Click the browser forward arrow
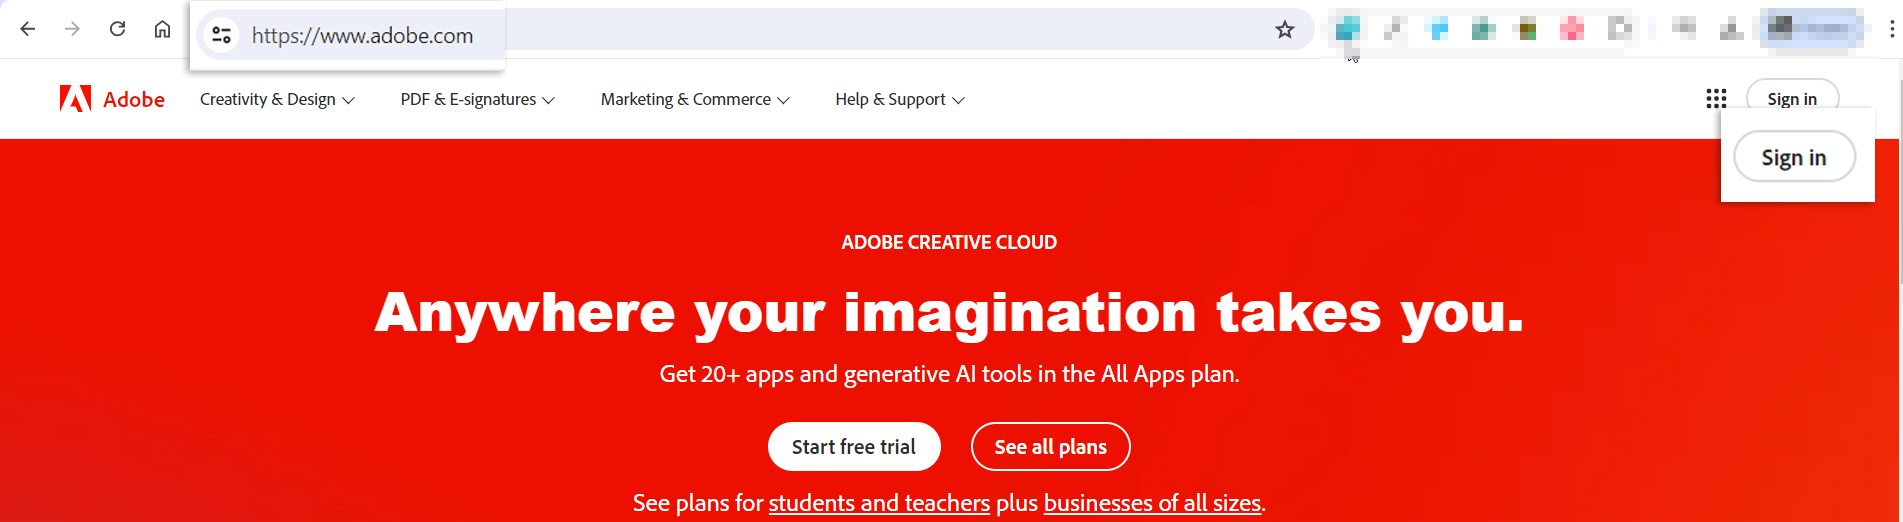 pos(72,29)
